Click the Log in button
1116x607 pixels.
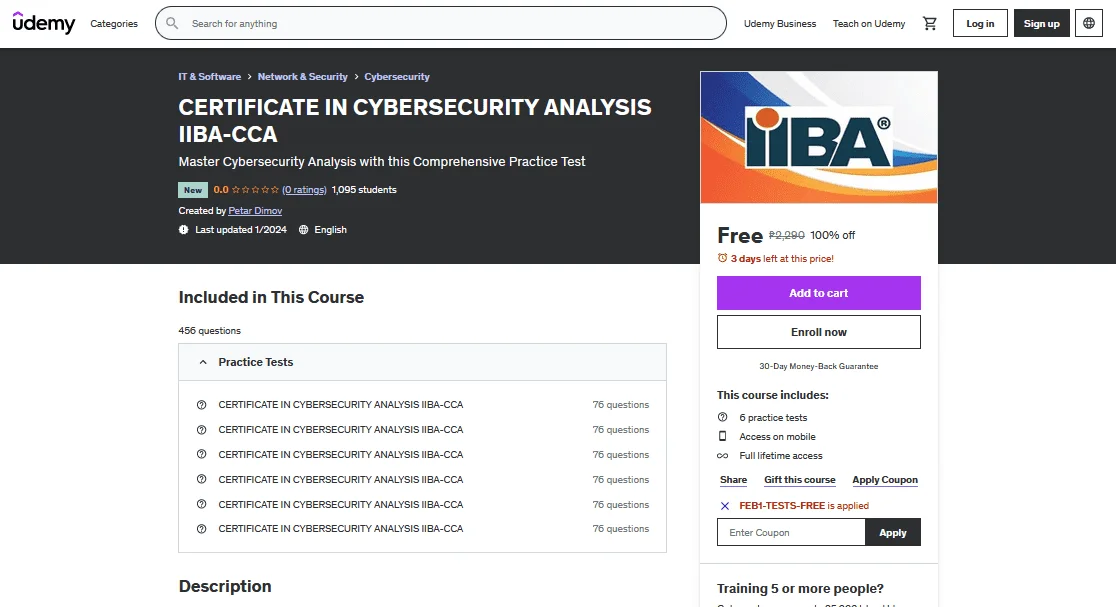click(980, 23)
